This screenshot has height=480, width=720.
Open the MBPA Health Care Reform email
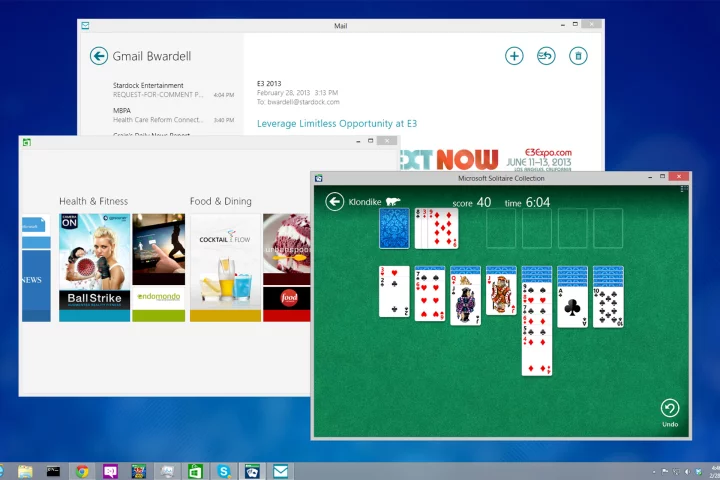click(173, 115)
